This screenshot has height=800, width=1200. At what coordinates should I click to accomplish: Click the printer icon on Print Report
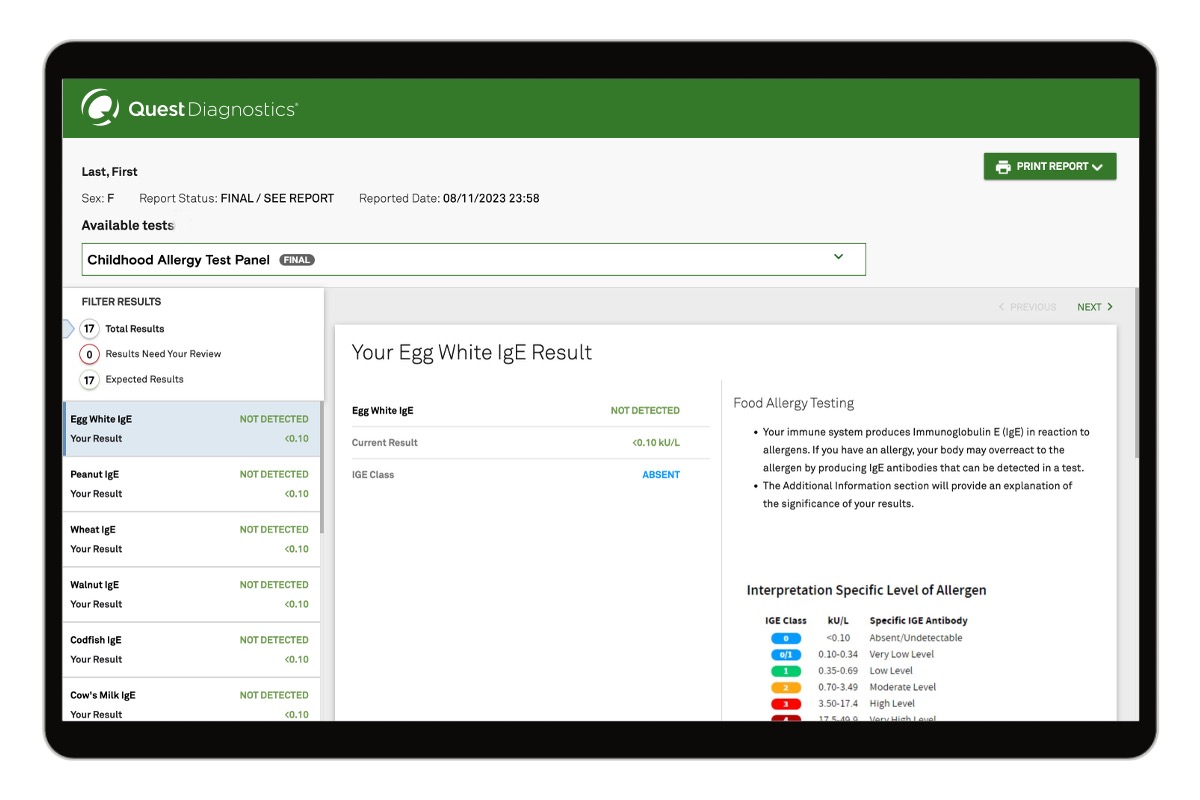1002,167
